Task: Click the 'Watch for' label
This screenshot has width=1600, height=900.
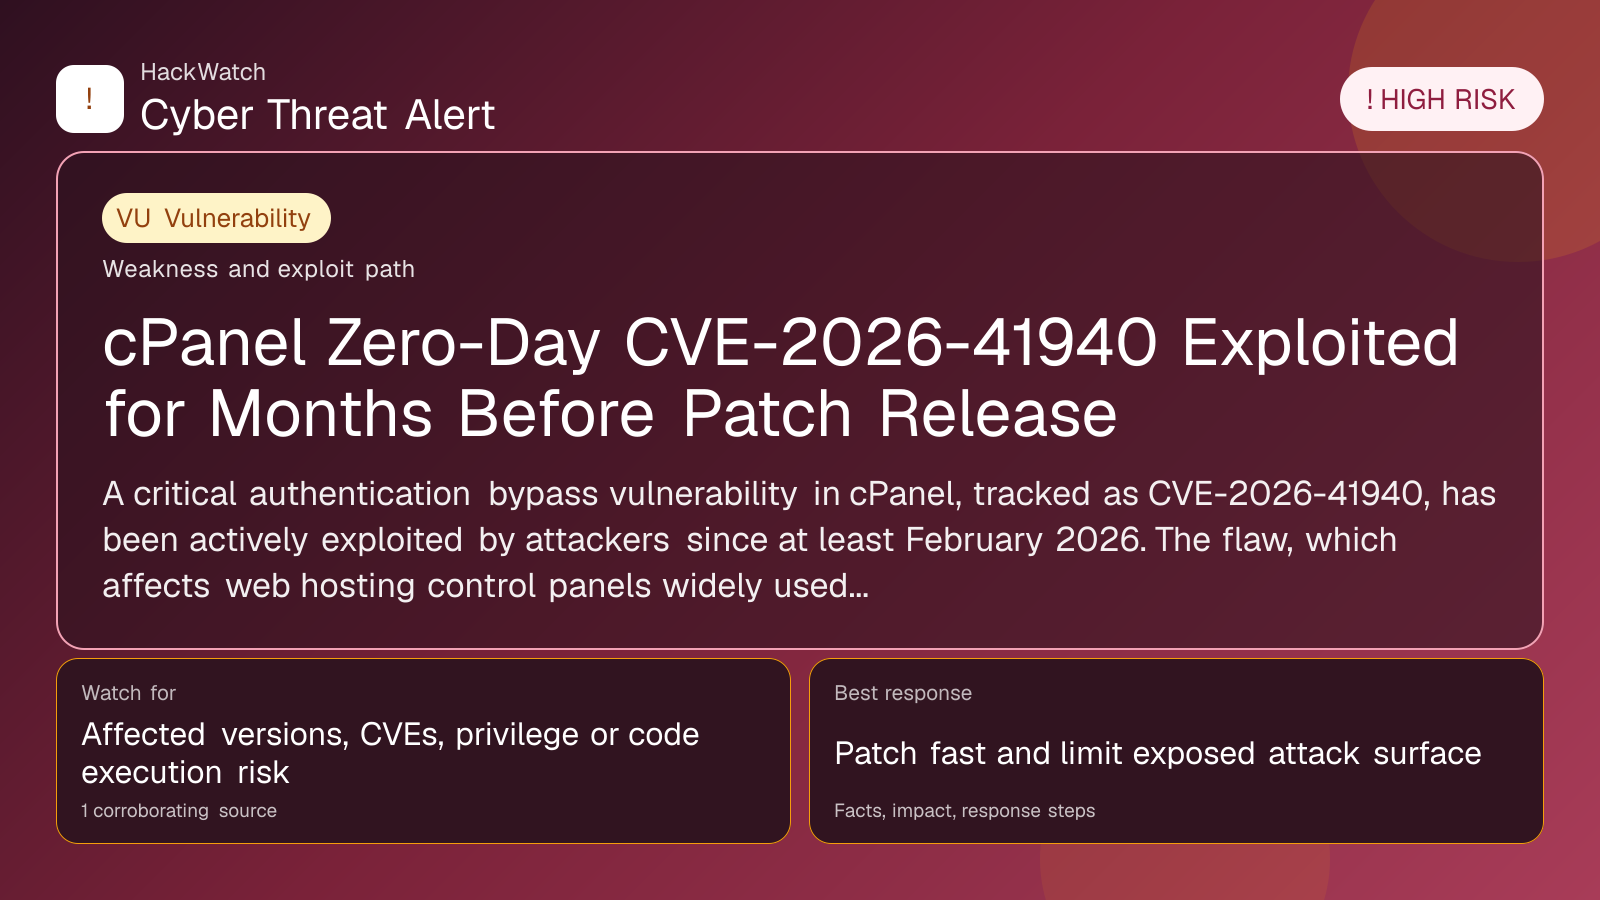Action: coord(128,693)
